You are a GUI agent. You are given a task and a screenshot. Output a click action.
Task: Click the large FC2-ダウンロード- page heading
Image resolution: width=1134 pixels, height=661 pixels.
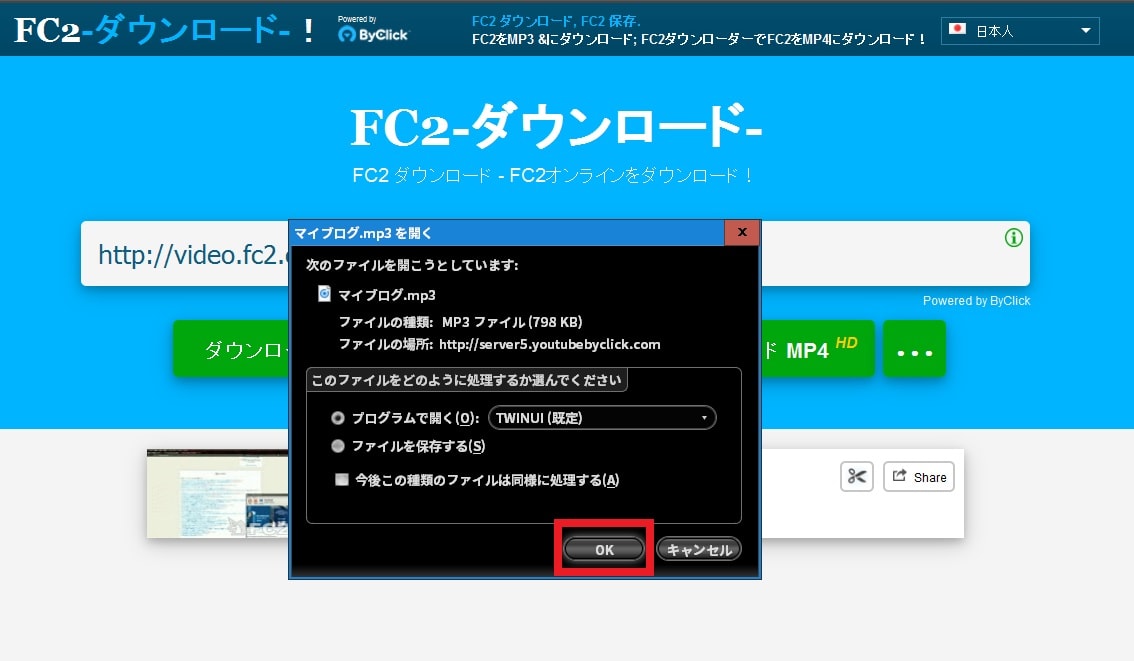[555, 127]
